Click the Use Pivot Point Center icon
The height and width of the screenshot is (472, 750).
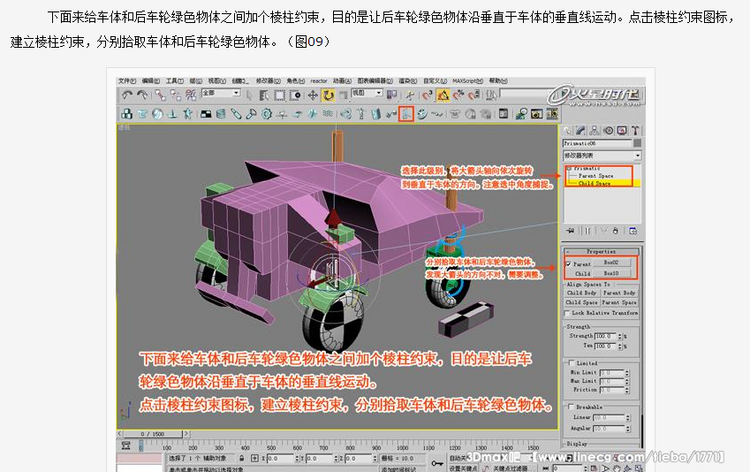[x=392, y=95]
